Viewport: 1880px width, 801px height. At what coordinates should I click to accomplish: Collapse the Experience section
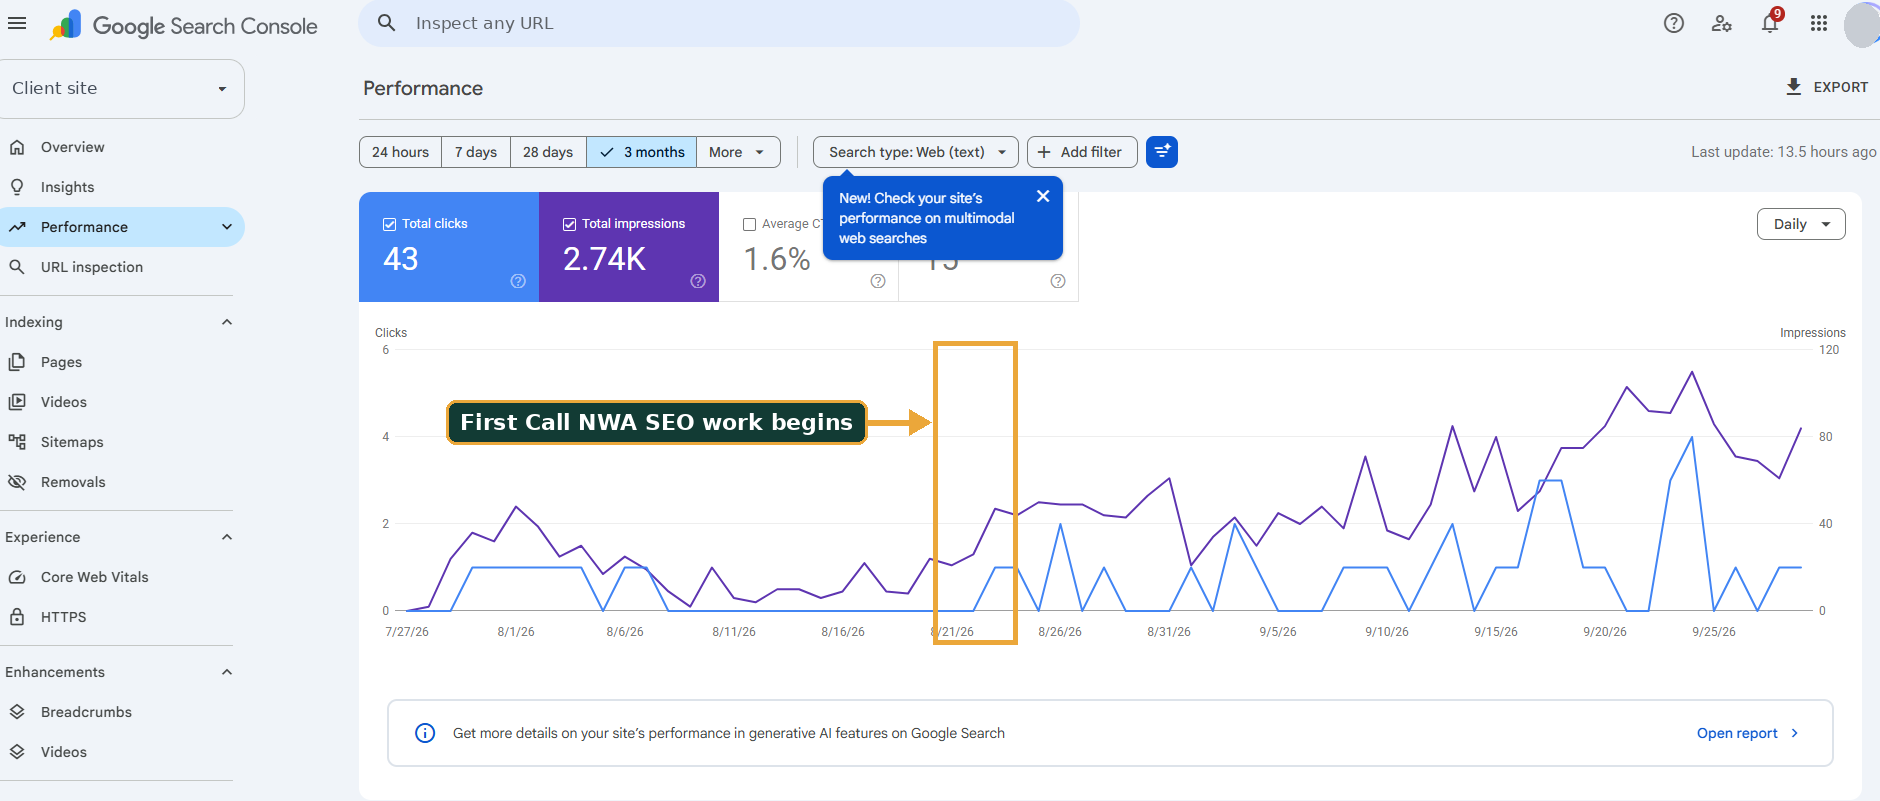click(x=227, y=537)
